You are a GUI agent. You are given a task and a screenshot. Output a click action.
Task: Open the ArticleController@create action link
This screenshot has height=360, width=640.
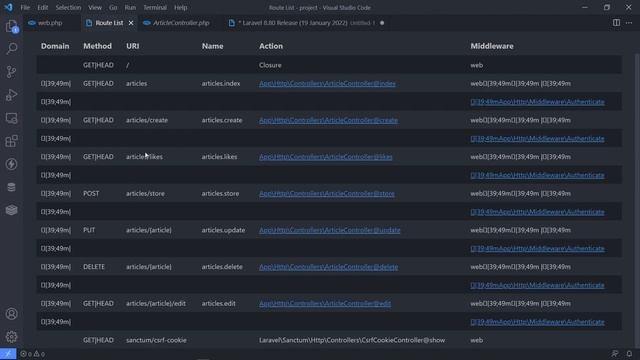click(x=329, y=120)
